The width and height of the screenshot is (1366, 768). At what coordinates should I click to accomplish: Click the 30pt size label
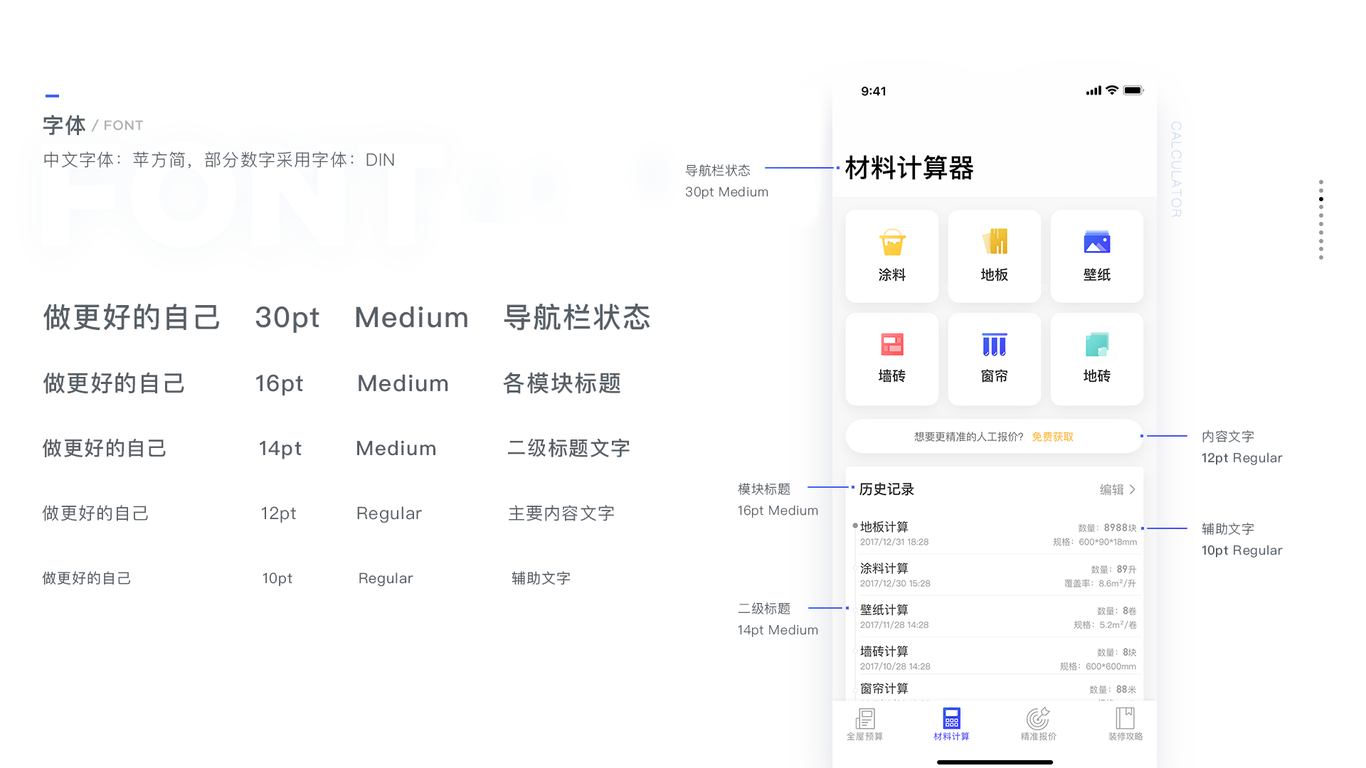(x=287, y=318)
